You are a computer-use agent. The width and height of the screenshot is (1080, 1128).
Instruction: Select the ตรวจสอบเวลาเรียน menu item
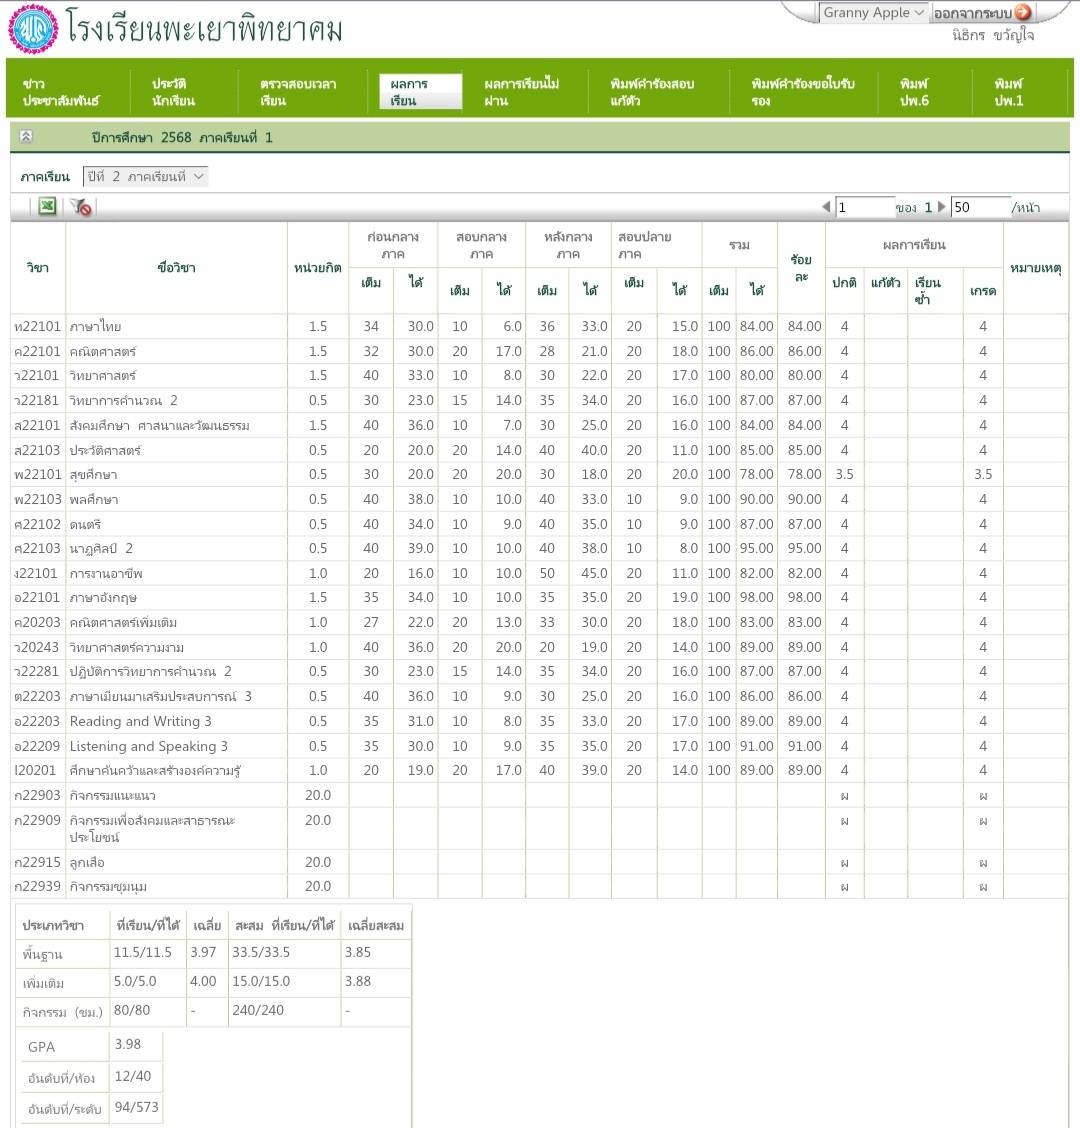point(297,92)
